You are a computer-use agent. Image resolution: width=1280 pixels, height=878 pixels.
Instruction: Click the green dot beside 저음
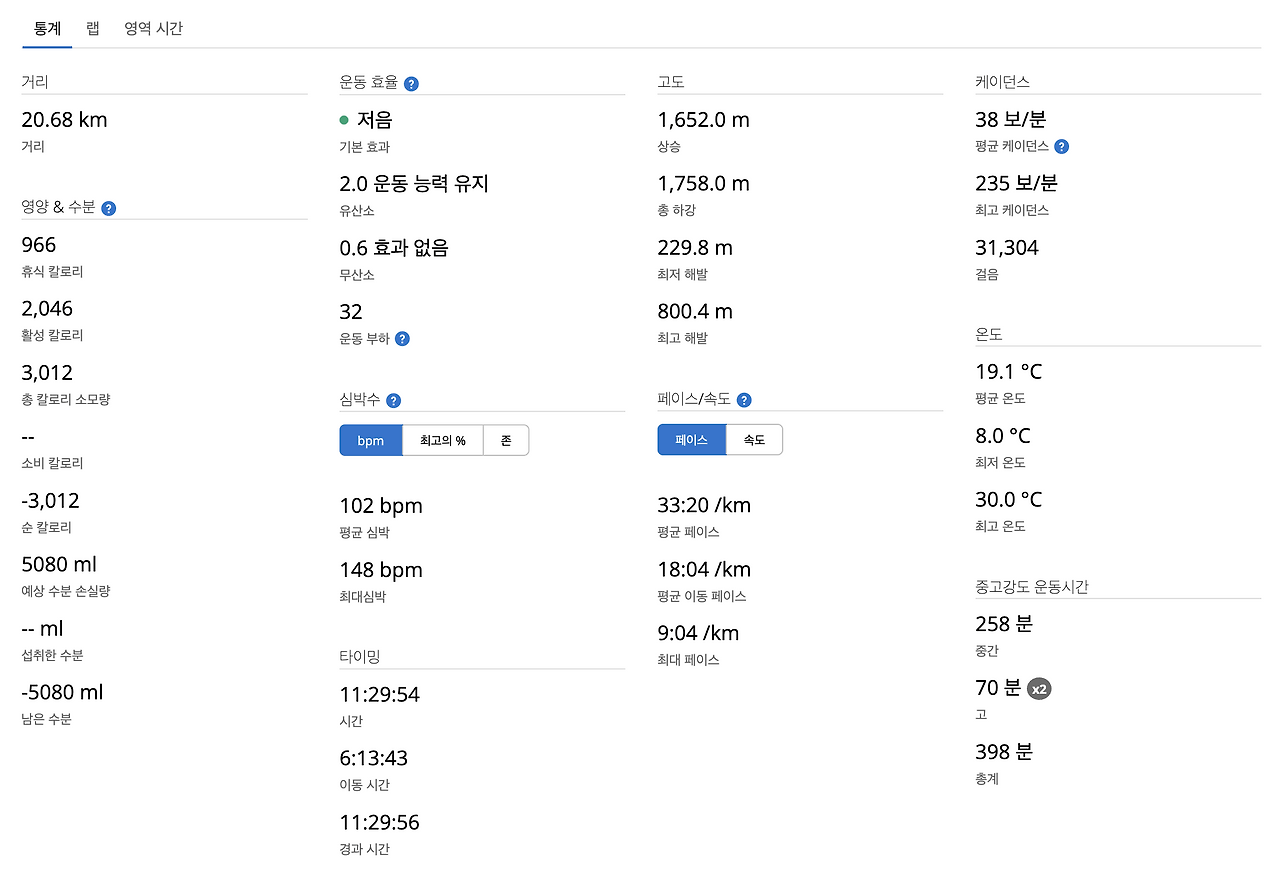pyautogui.click(x=345, y=119)
